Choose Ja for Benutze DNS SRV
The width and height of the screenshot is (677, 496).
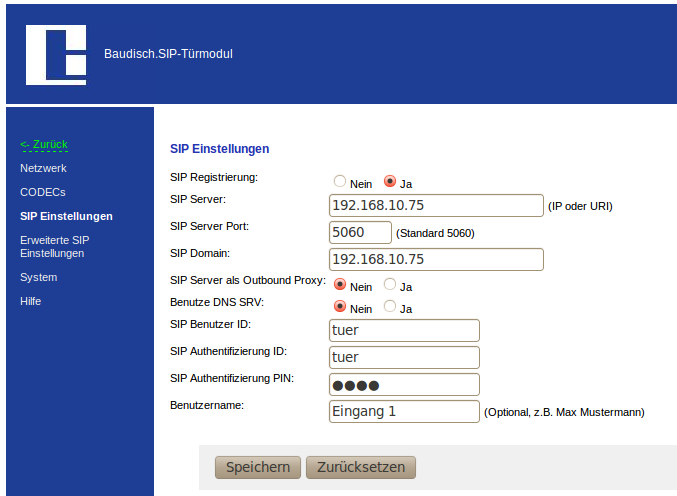pyautogui.click(x=390, y=308)
